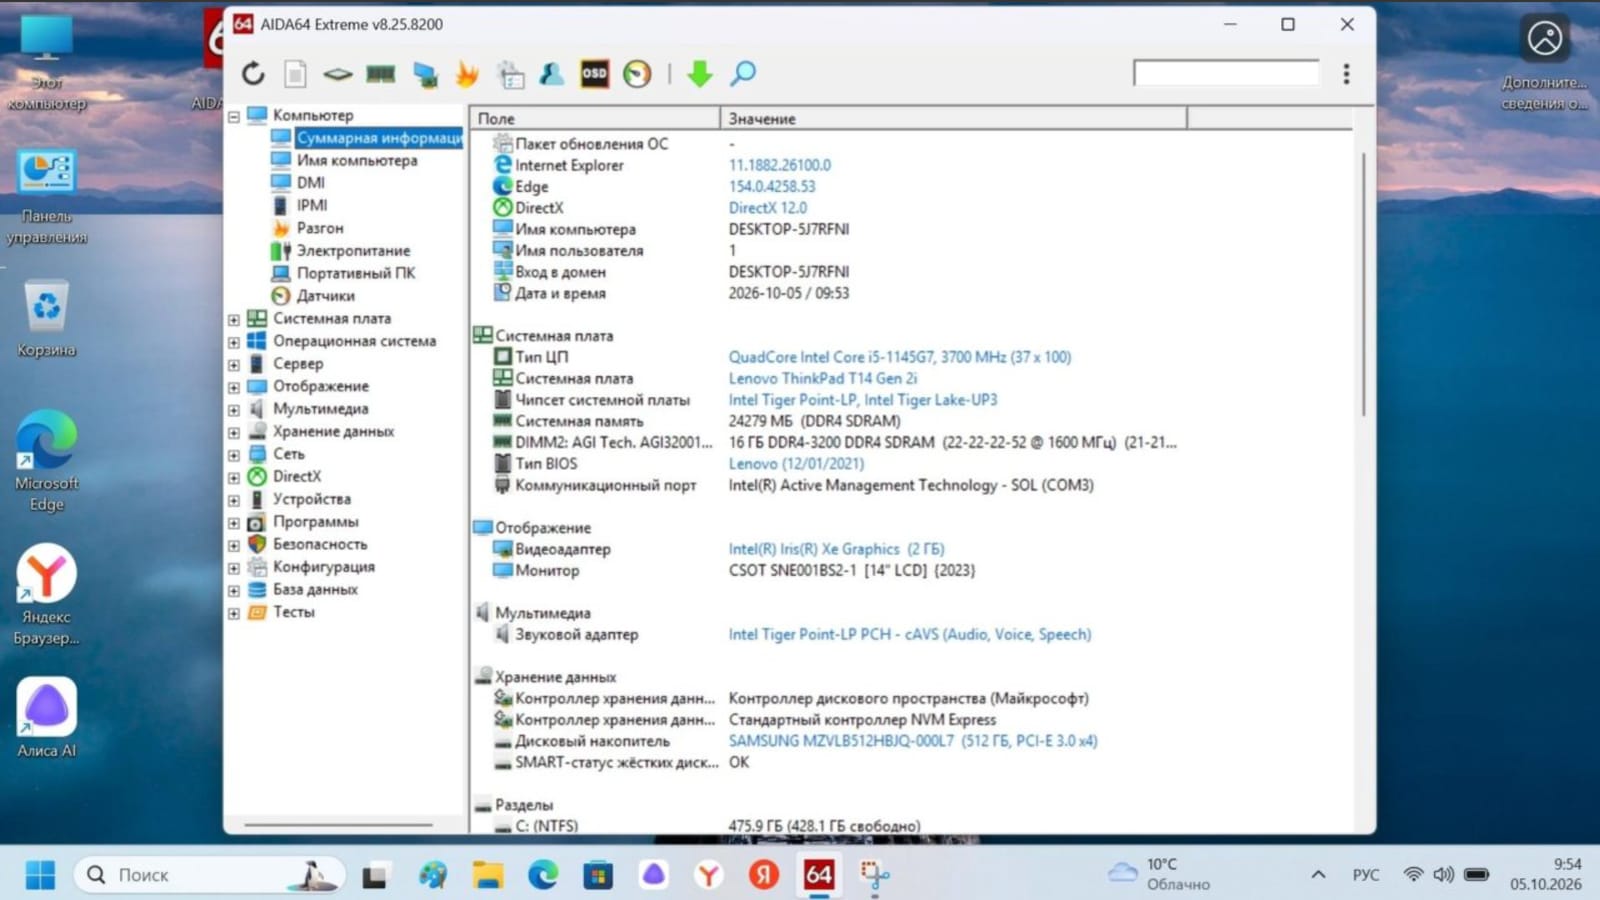1600x900 pixels.
Task: Open the Алиса AI desktop icon
Action: [46, 718]
